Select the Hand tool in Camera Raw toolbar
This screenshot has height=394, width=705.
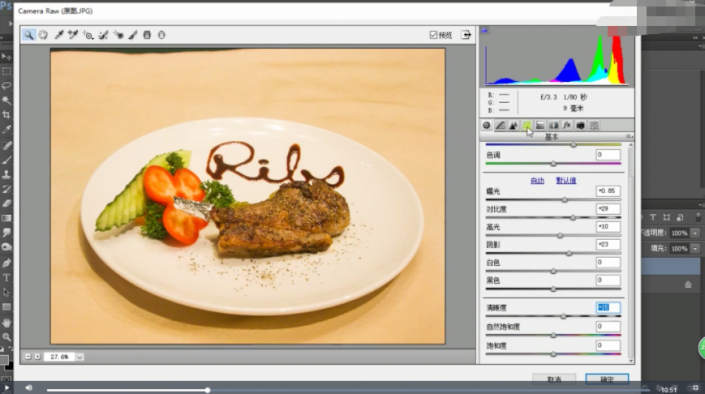(x=43, y=35)
